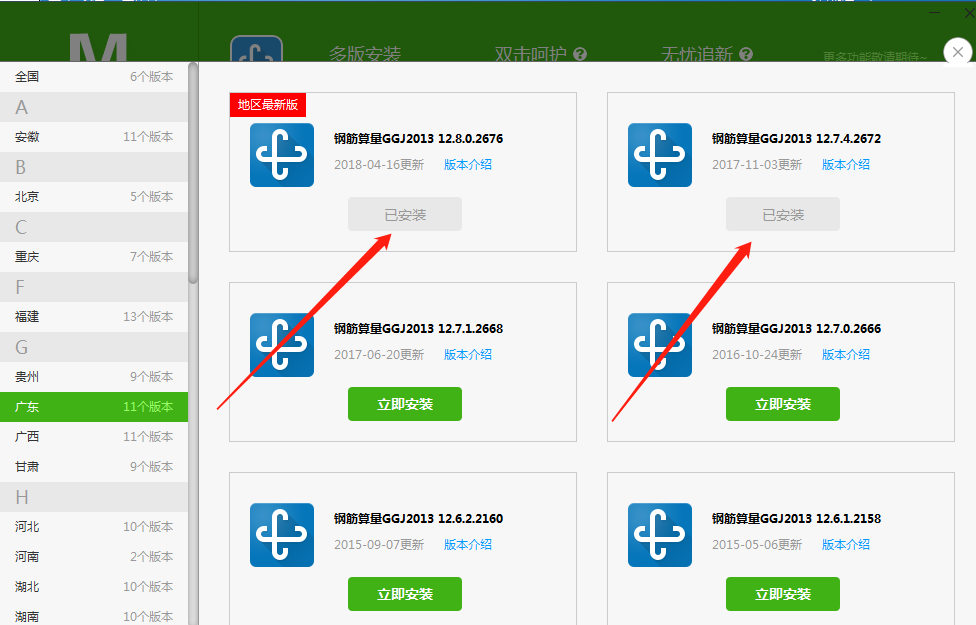Install version 12.7.1.2668 with 立即安装
976x625 pixels.
tap(405, 404)
